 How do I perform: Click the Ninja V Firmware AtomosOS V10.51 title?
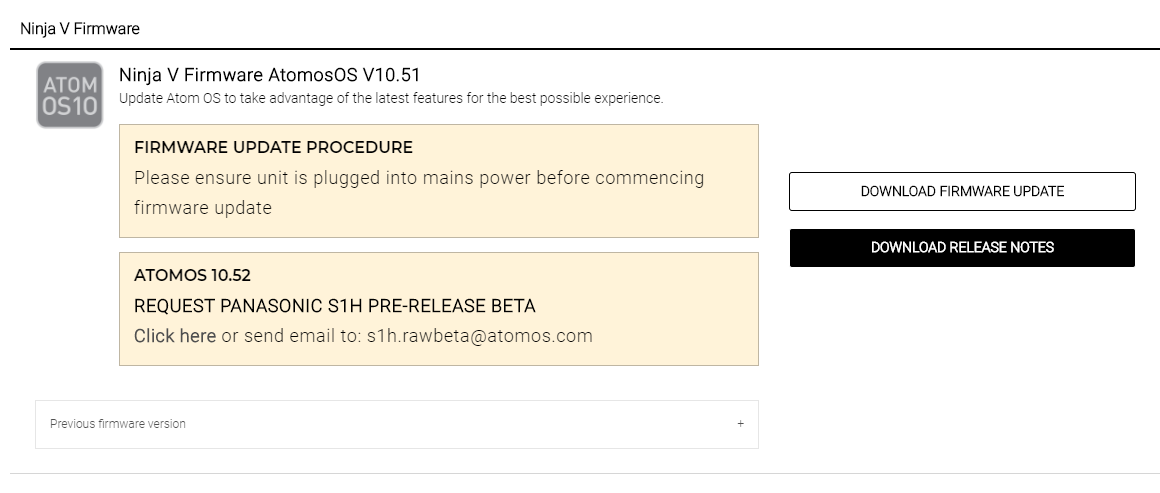coord(268,75)
